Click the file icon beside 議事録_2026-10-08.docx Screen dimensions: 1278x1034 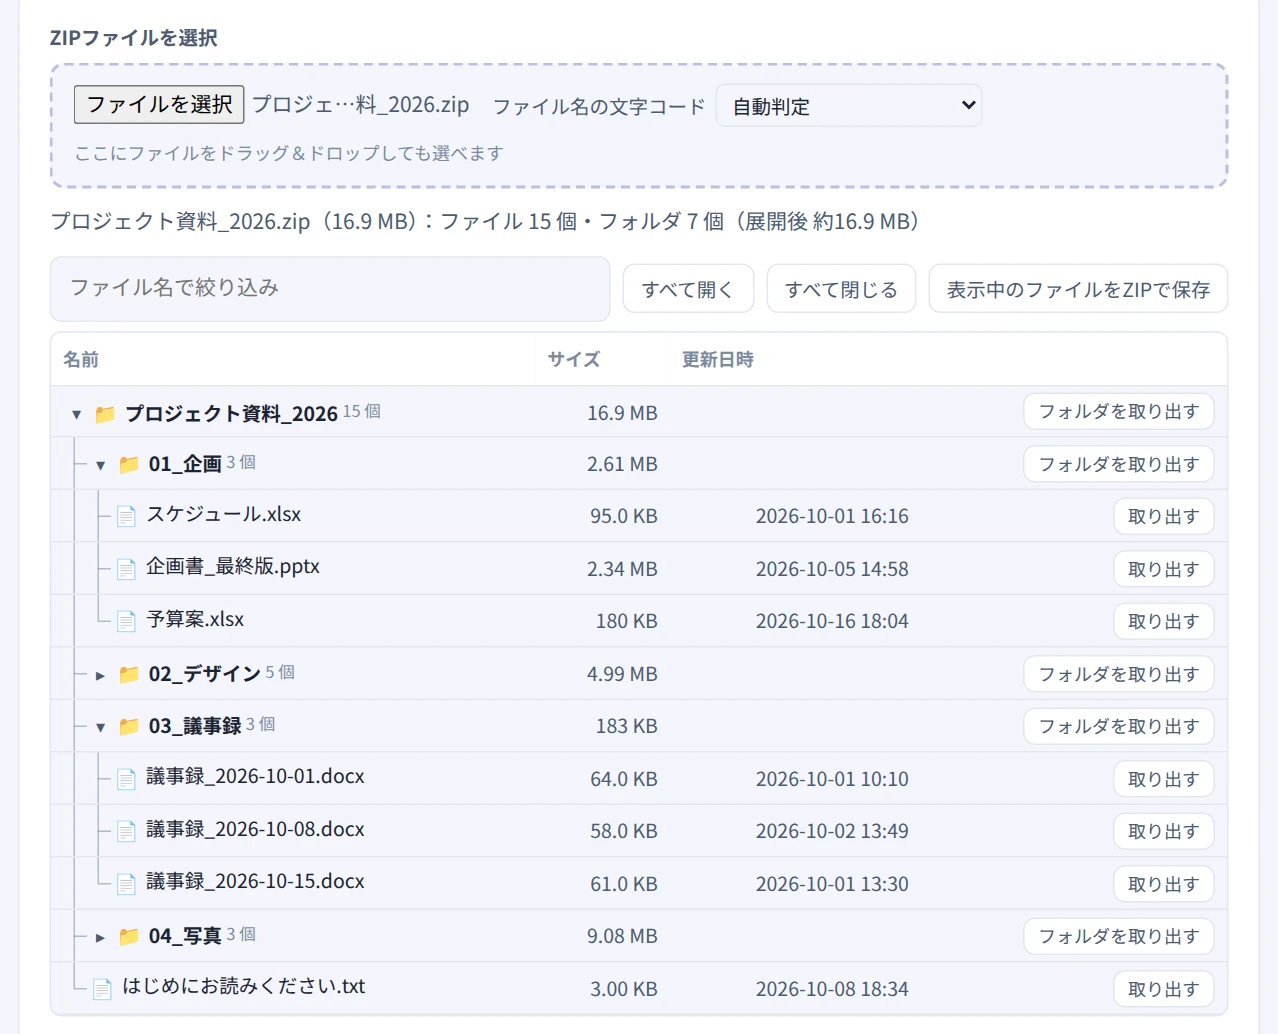(126, 831)
